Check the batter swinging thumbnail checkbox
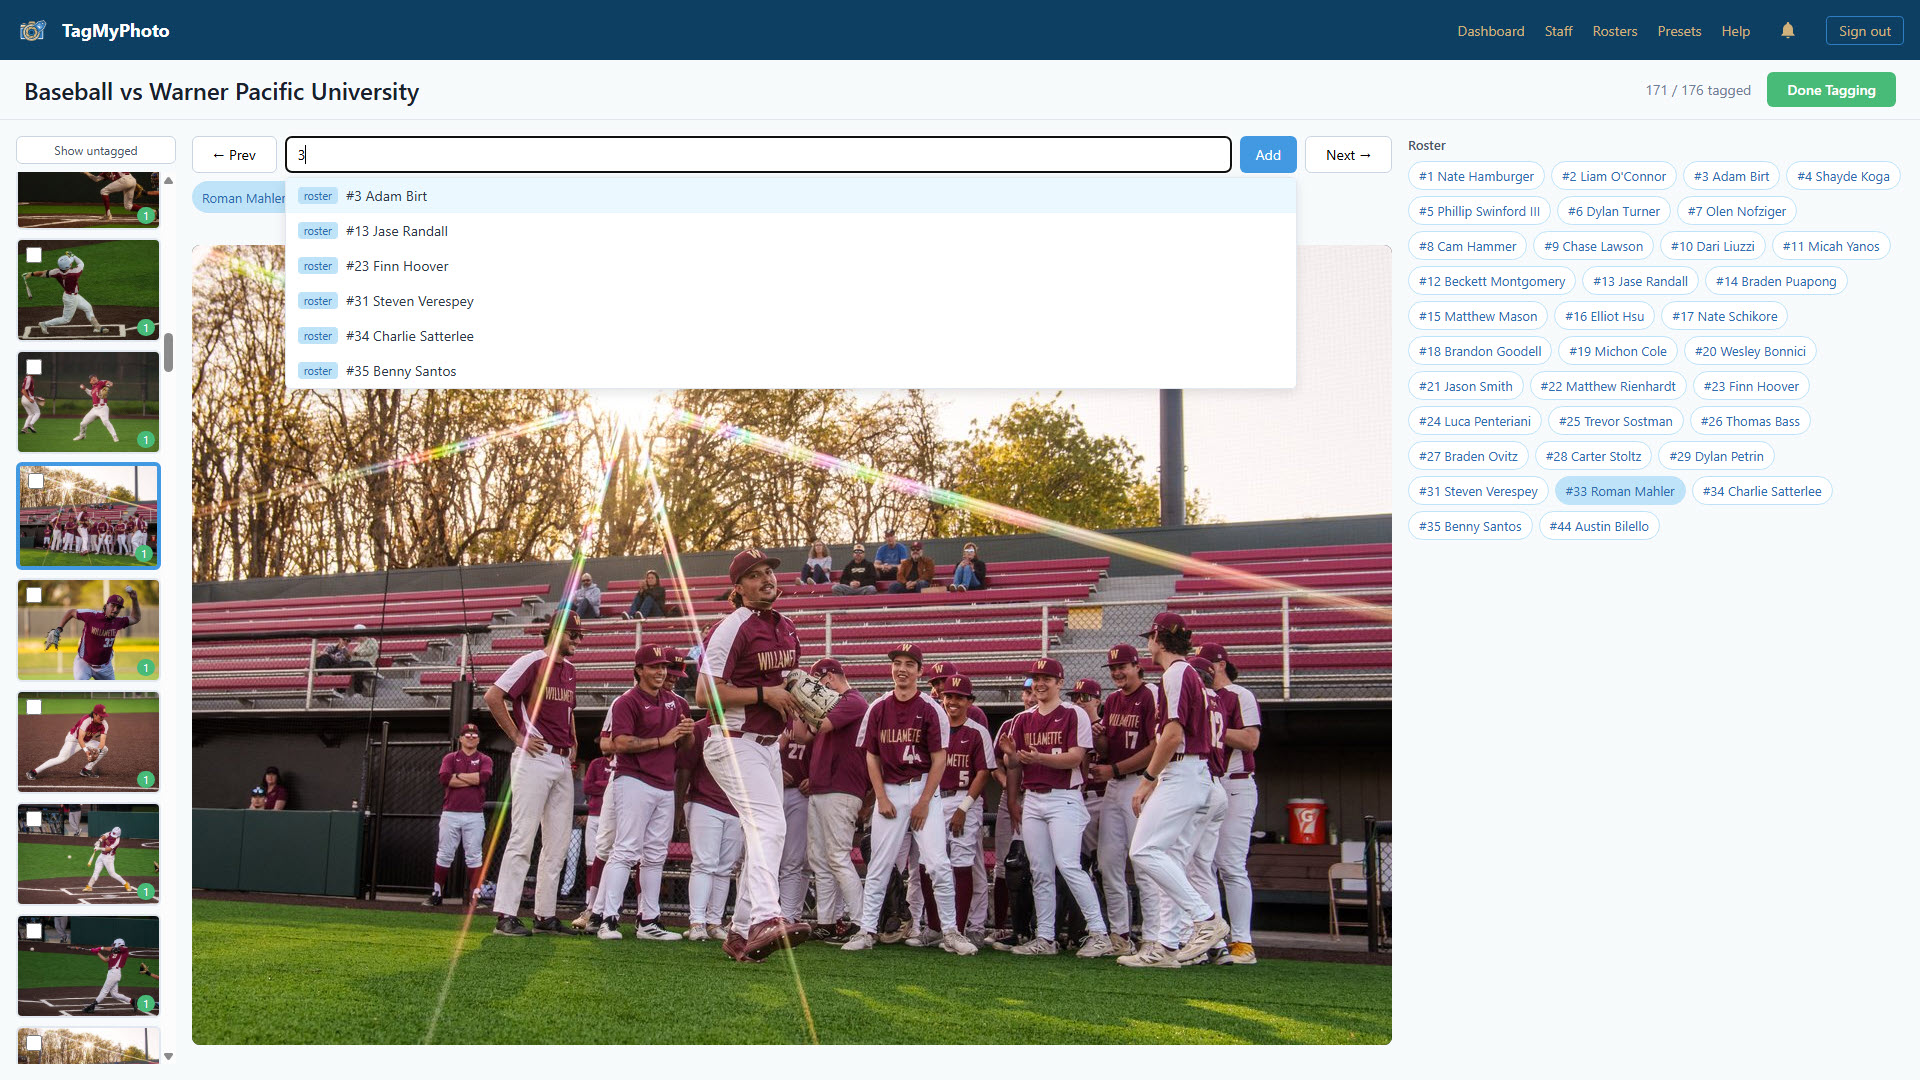Viewport: 1920px width, 1080px height. (x=34, y=255)
